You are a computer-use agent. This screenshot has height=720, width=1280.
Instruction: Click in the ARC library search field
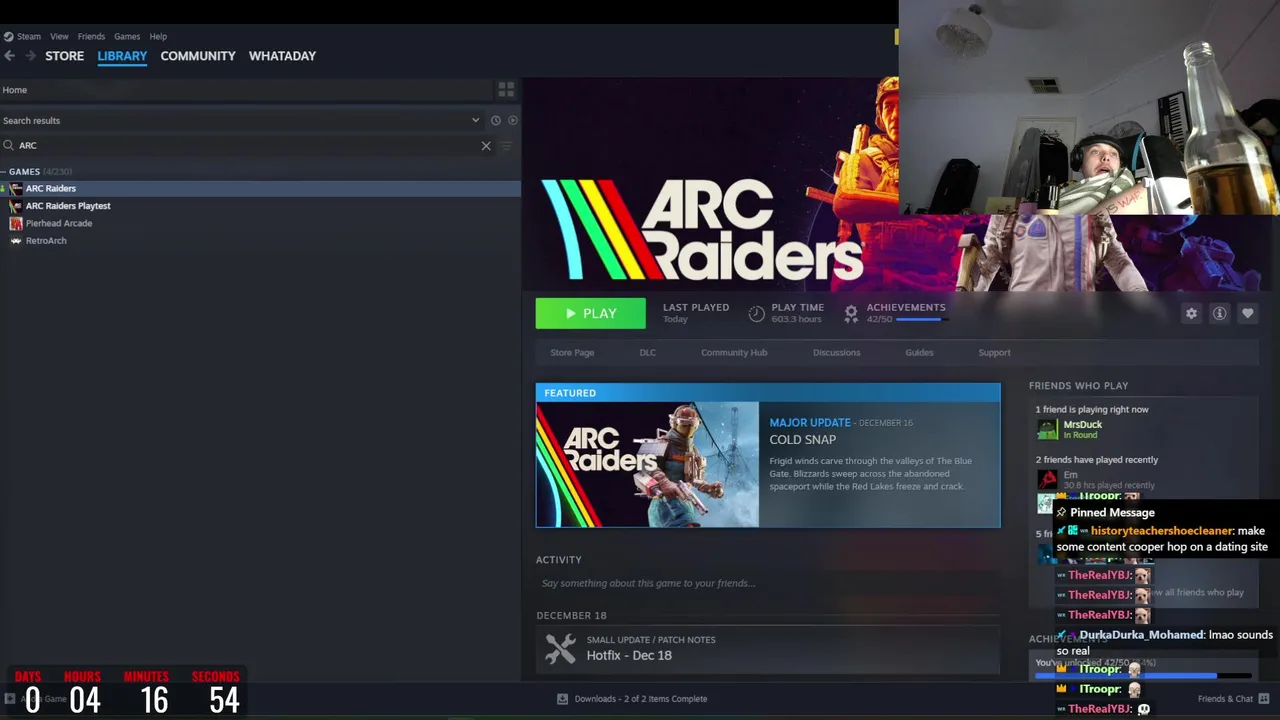click(248, 146)
